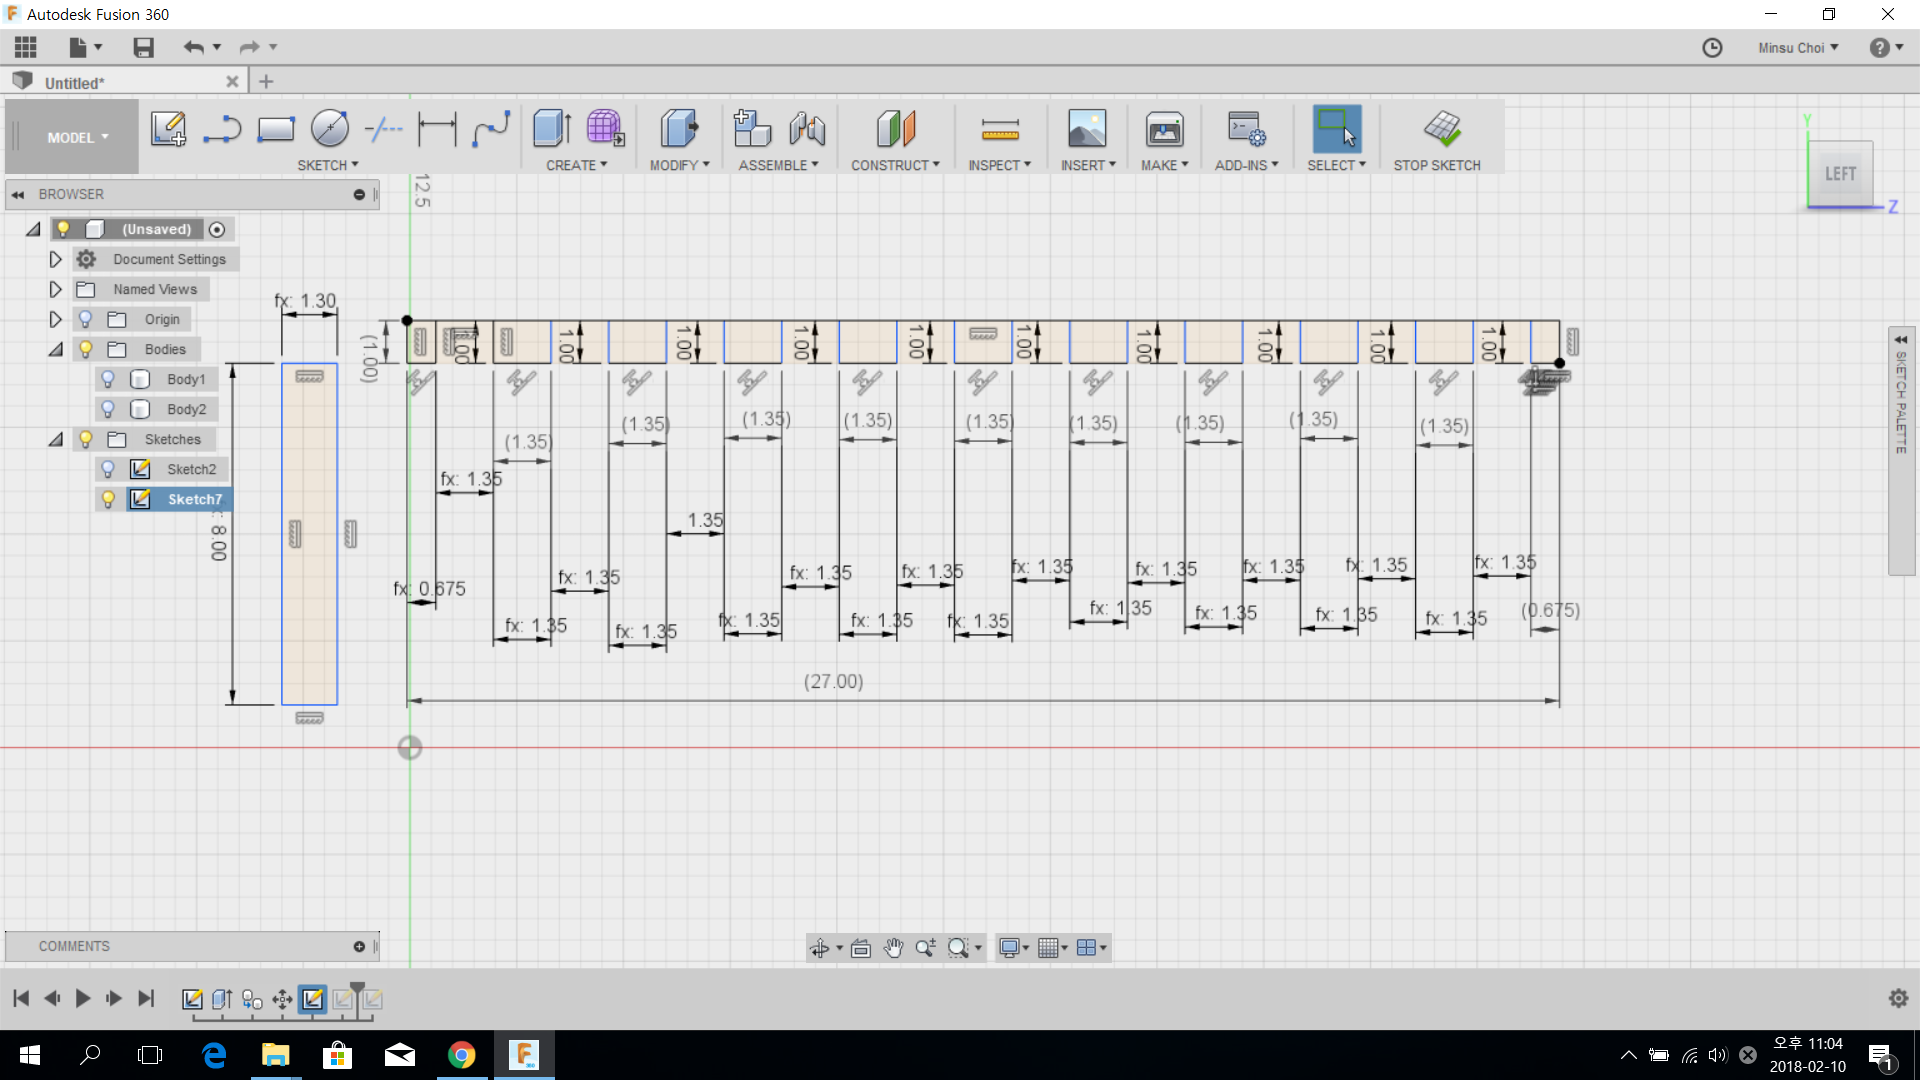This screenshot has width=1920, height=1080.
Task: Open the CONSTRUCT menu
Action: pos(896,165)
